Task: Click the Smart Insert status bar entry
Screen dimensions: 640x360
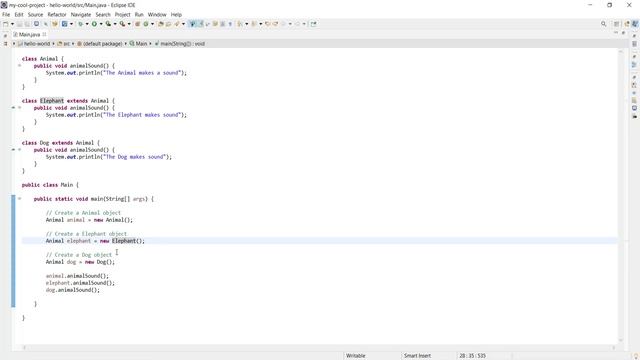Action: point(417,356)
